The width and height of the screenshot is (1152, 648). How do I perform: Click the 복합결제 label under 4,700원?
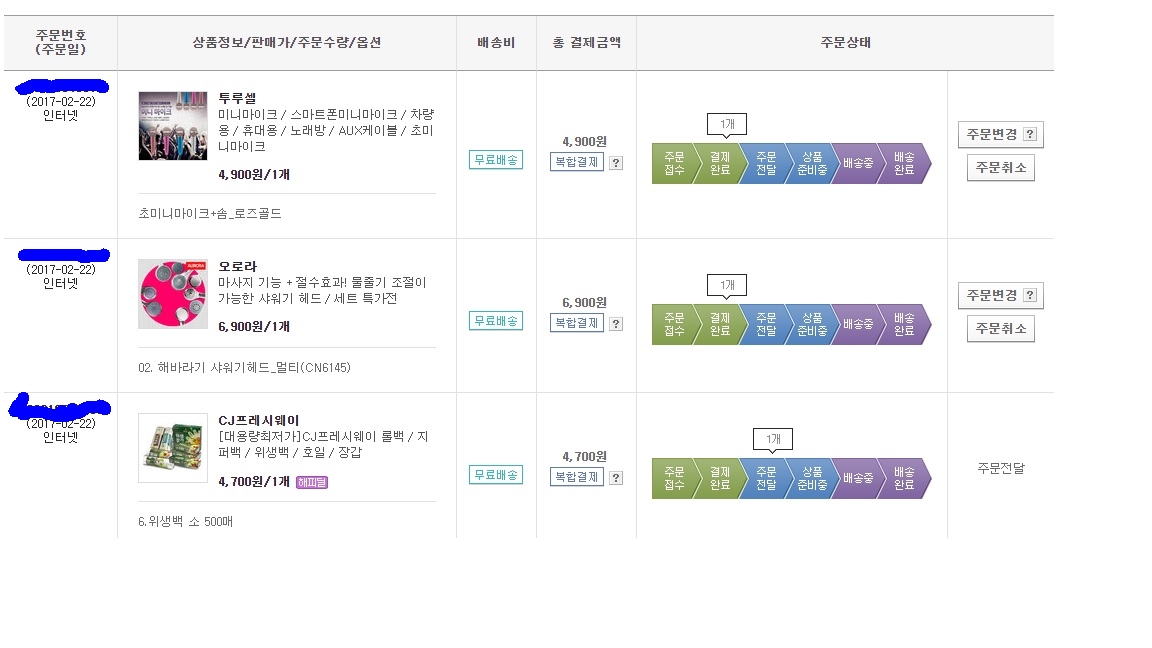[x=577, y=476]
